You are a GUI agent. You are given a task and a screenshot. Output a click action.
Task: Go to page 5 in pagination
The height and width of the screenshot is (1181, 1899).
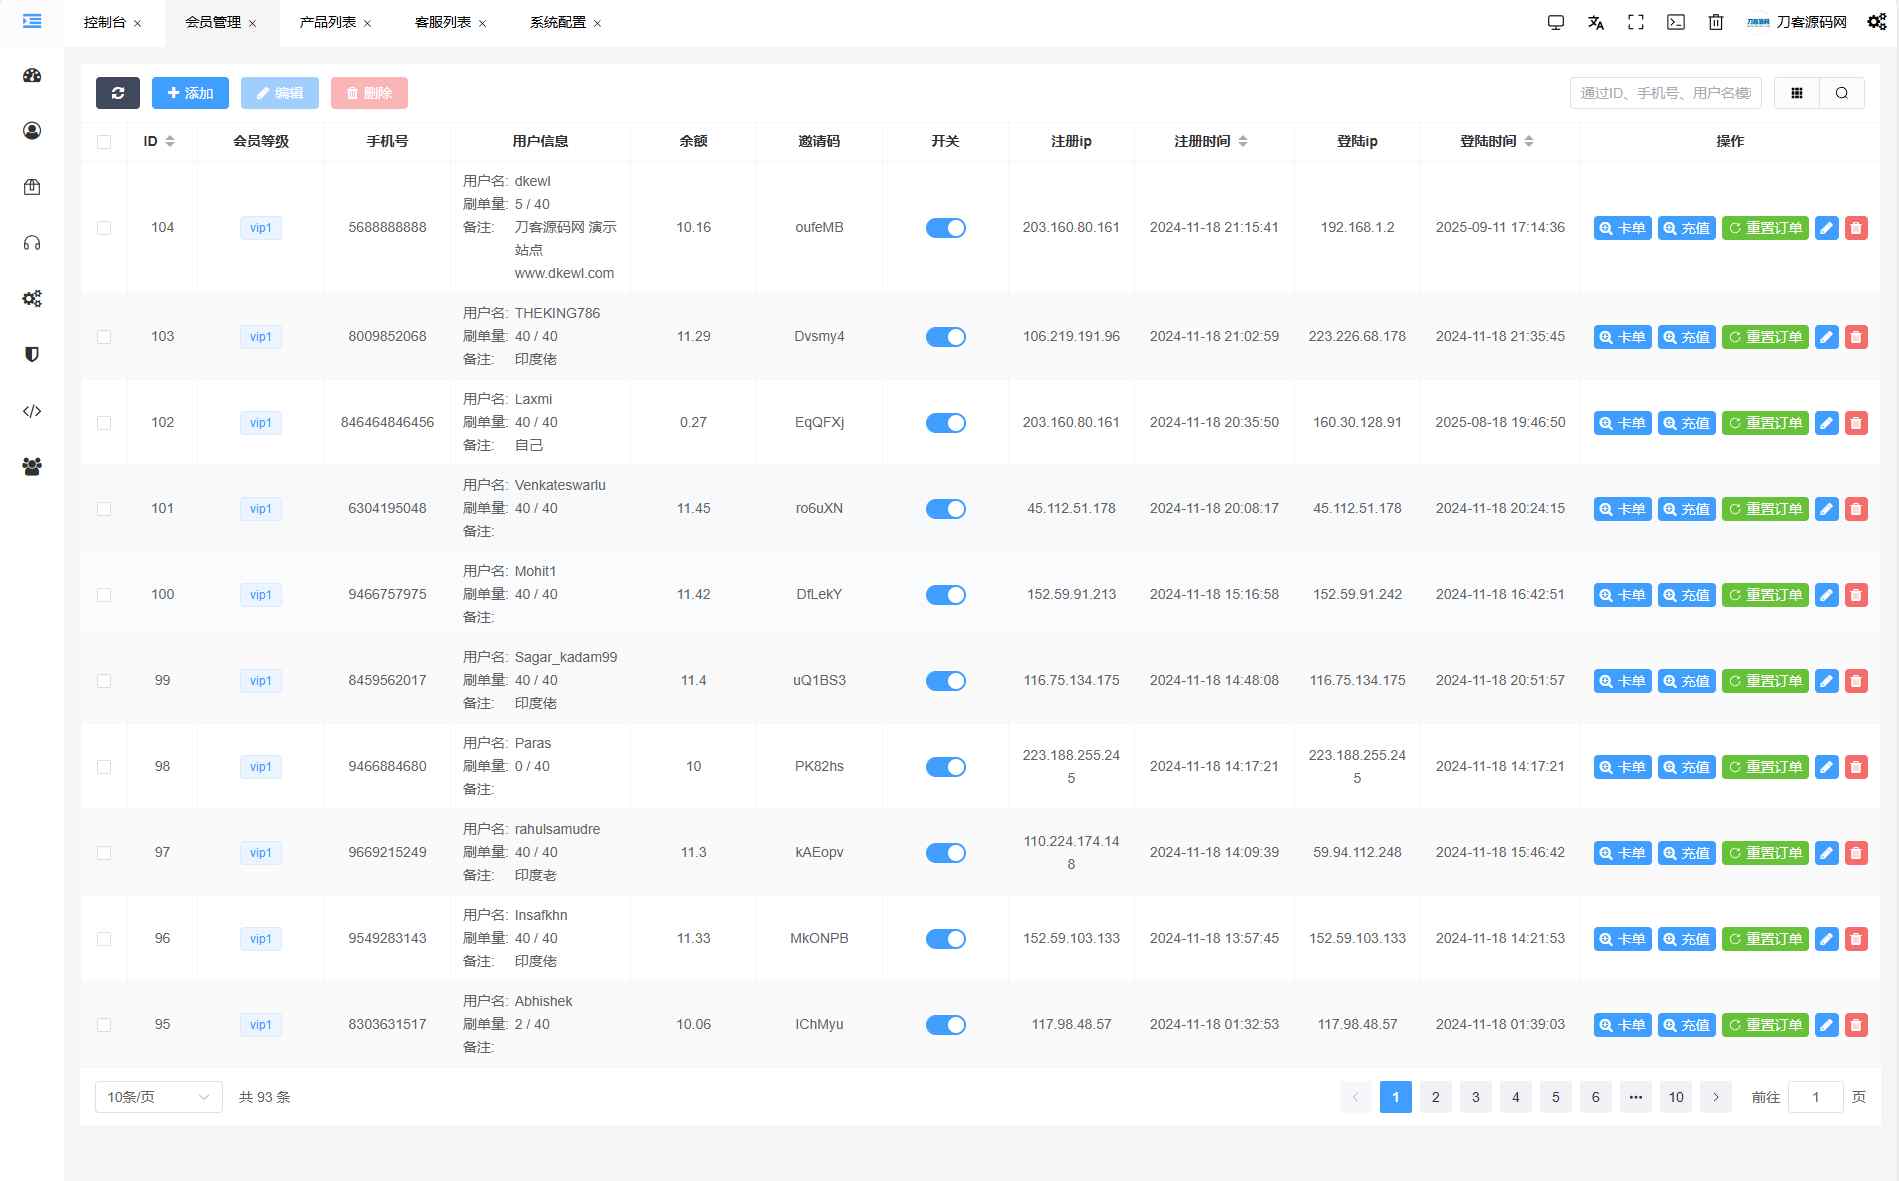pyautogui.click(x=1555, y=1096)
